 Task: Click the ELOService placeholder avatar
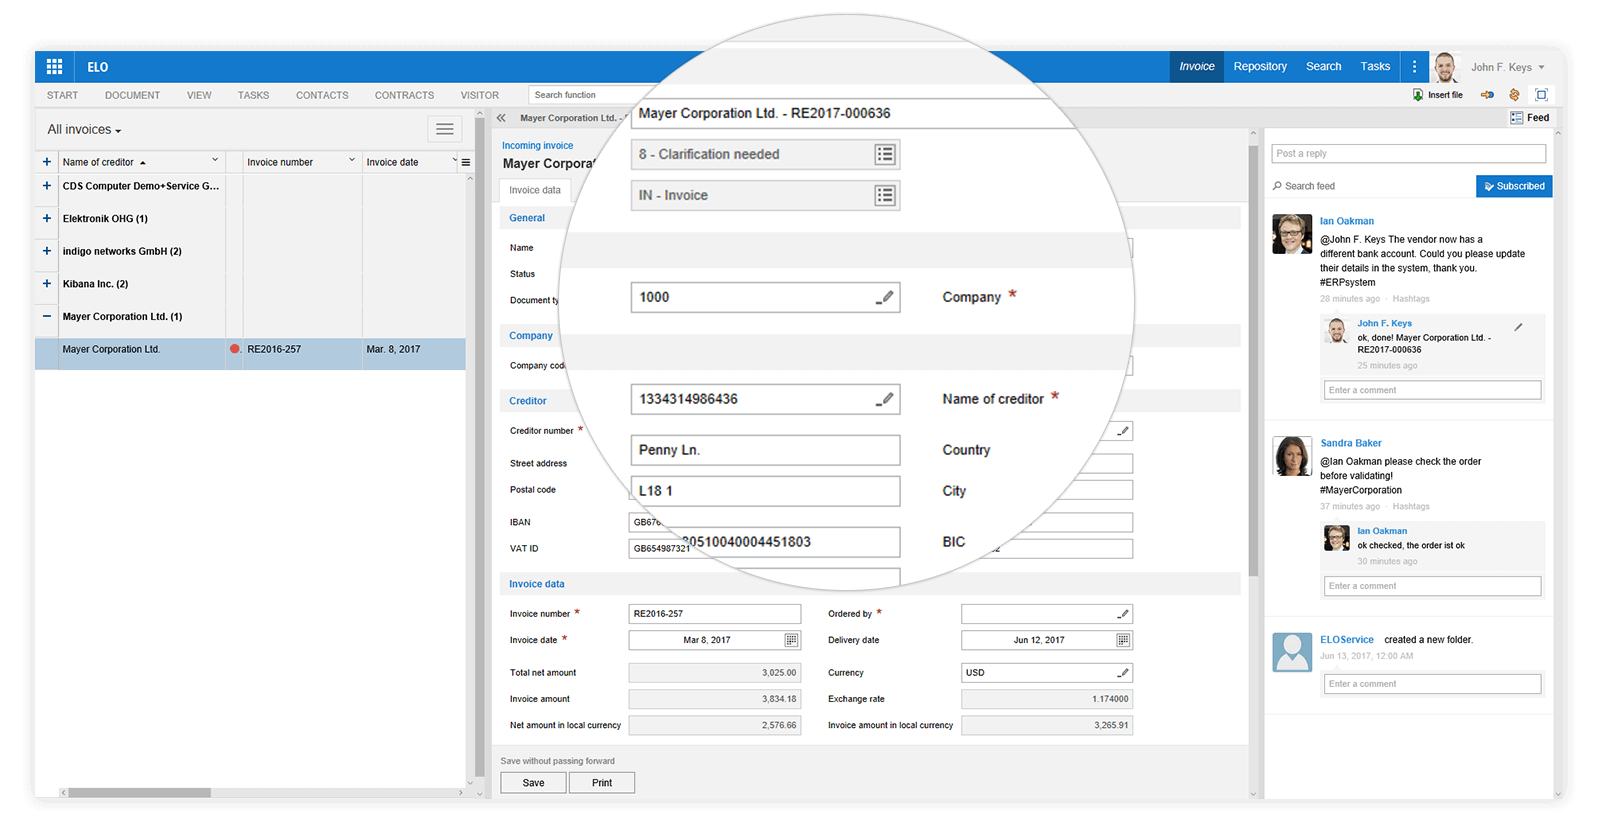(x=1292, y=652)
